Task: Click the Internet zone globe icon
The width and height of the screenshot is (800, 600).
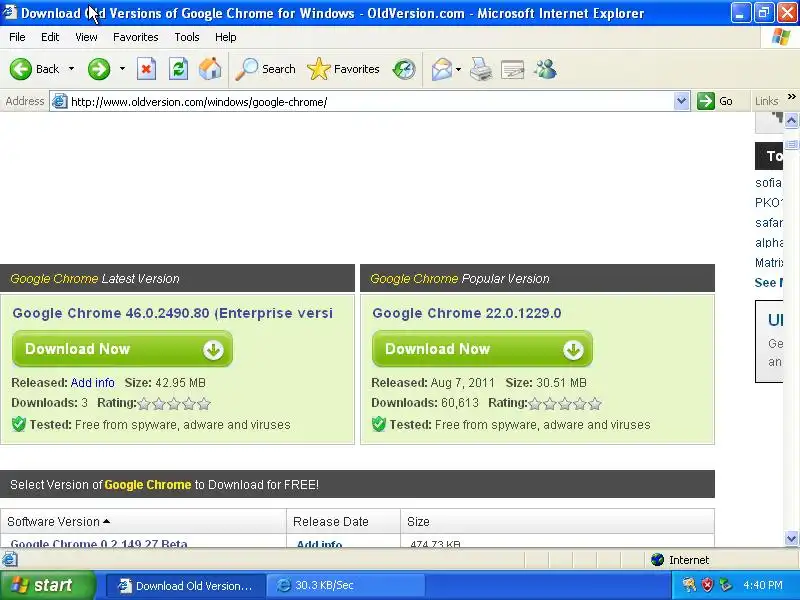Action: (658, 560)
